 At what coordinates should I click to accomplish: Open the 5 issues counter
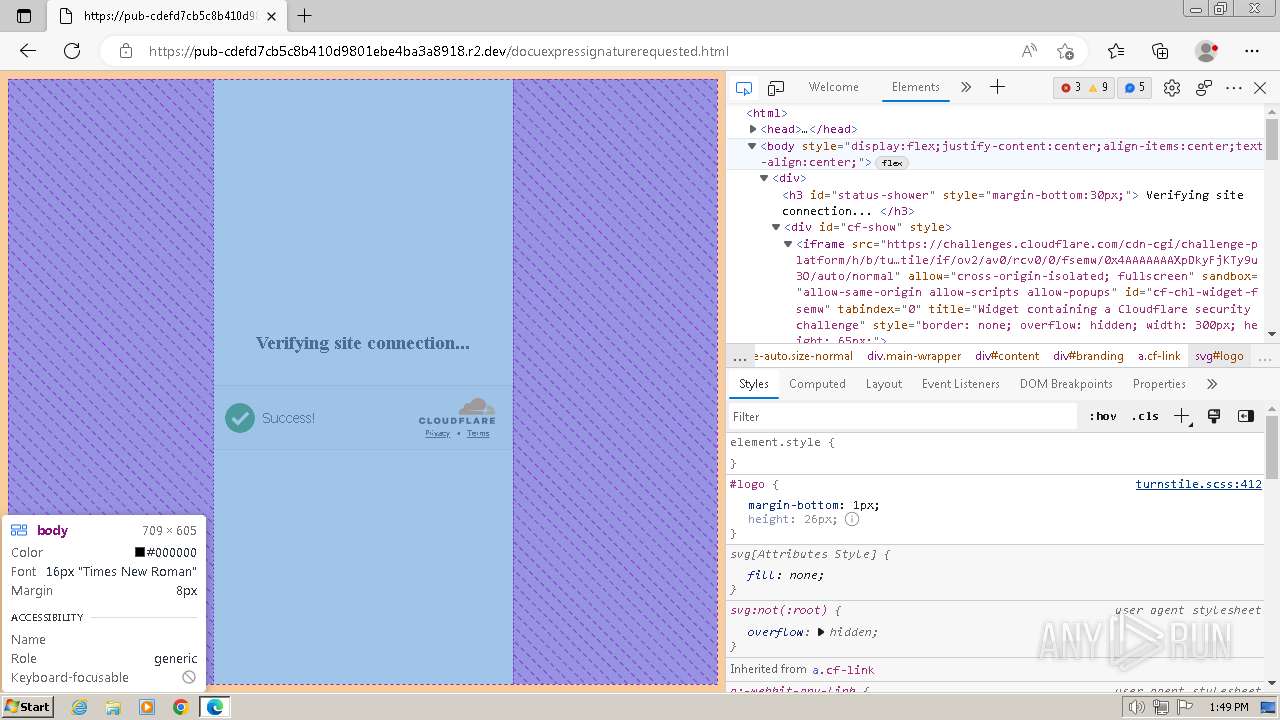point(1134,88)
